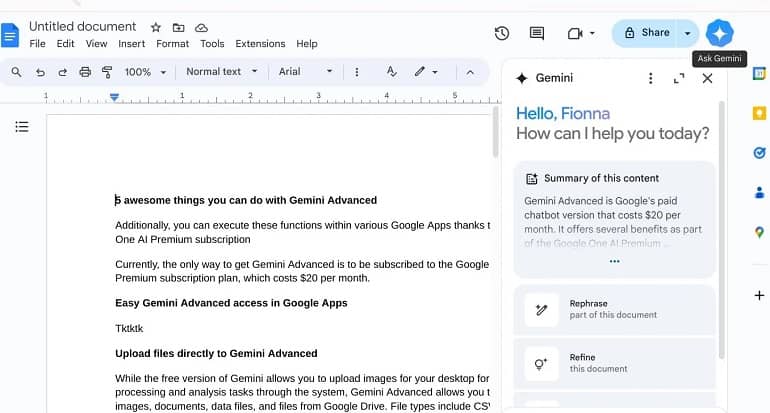Expand the meeting options dropdown arrow

pyautogui.click(x=592, y=33)
